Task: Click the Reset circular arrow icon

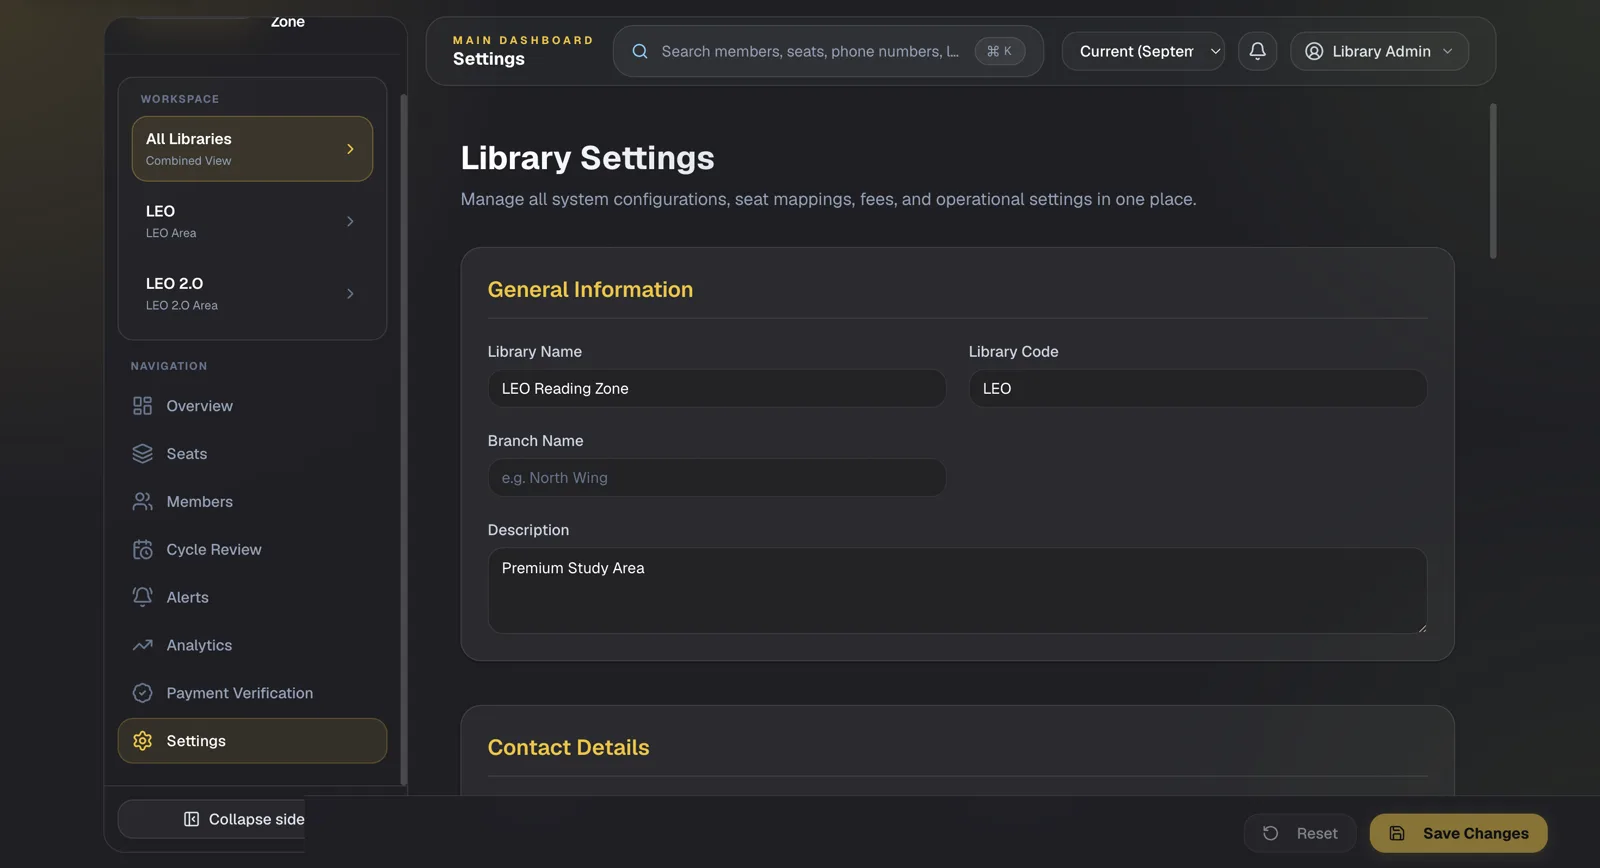Action: [1271, 833]
